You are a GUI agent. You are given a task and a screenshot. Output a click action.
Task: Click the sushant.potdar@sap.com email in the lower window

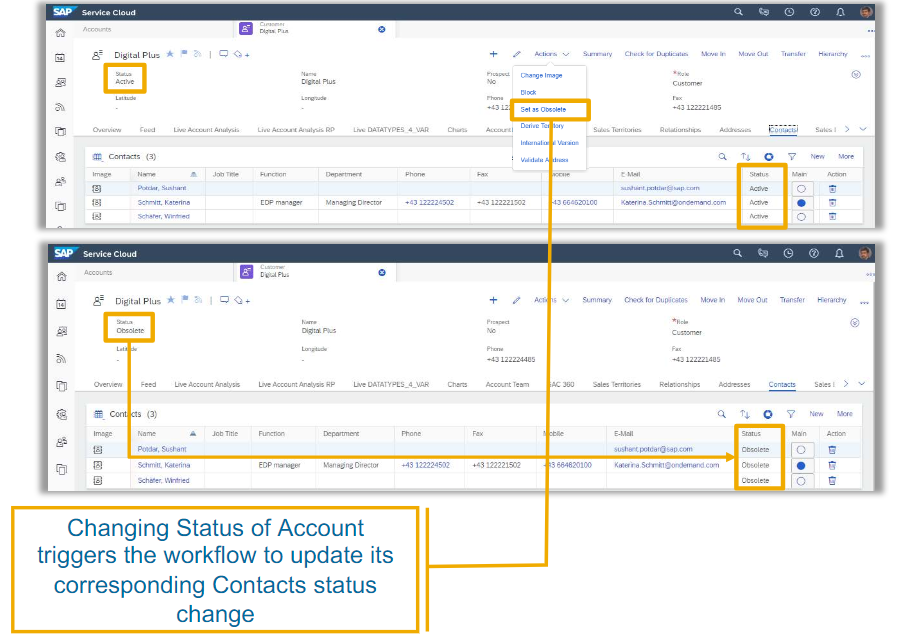click(653, 449)
